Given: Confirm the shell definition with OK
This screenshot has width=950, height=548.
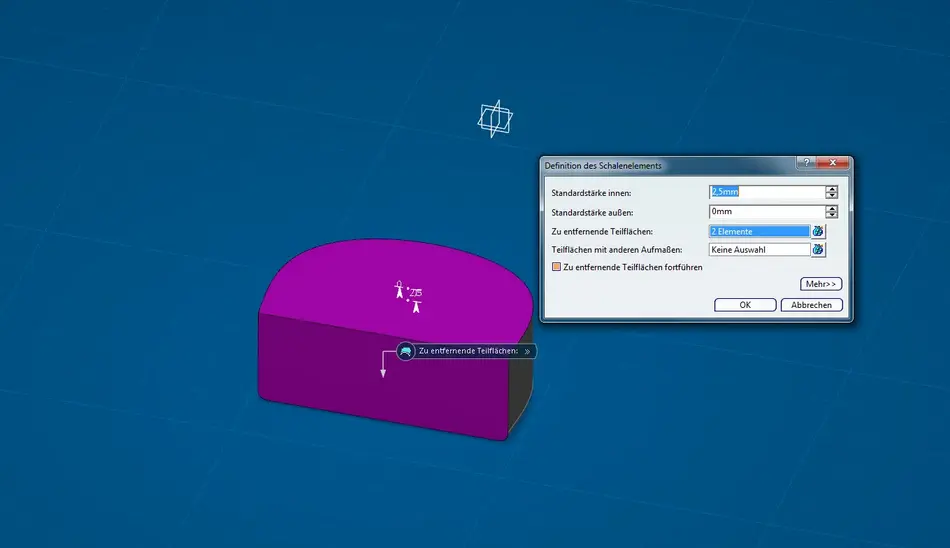Looking at the screenshot, I should point(745,305).
